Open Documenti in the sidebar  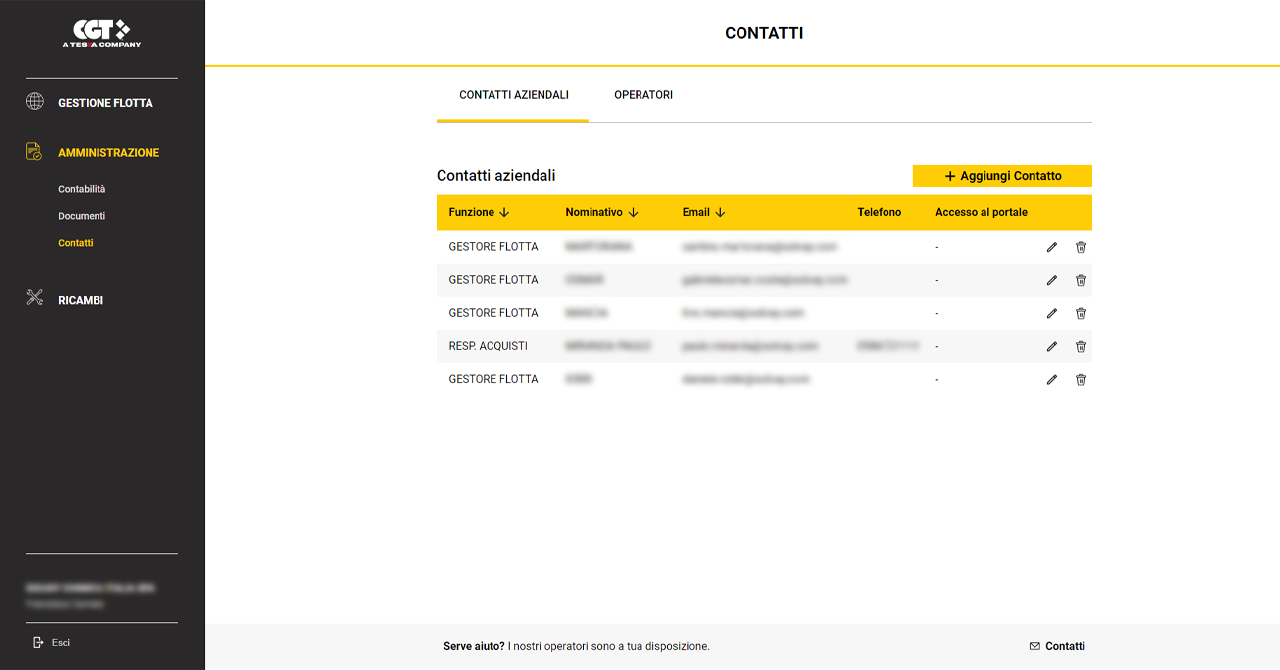tap(81, 216)
